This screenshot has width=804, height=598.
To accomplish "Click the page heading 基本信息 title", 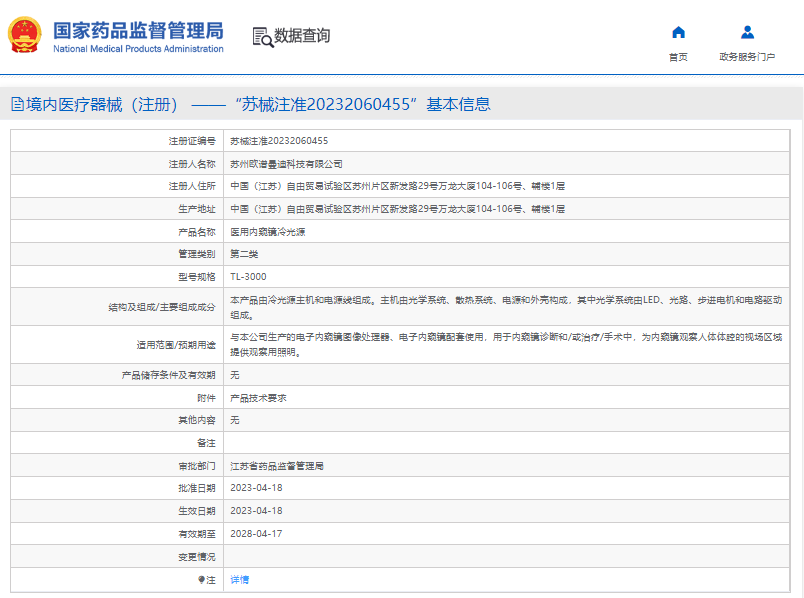I will pyautogui.click(x=458, y=104).
